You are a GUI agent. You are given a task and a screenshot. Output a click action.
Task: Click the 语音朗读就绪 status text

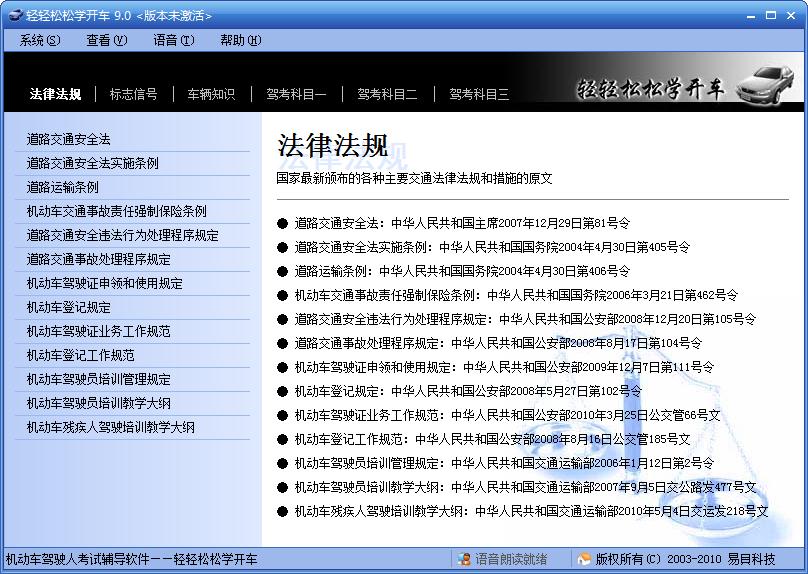tap(511, 559)
